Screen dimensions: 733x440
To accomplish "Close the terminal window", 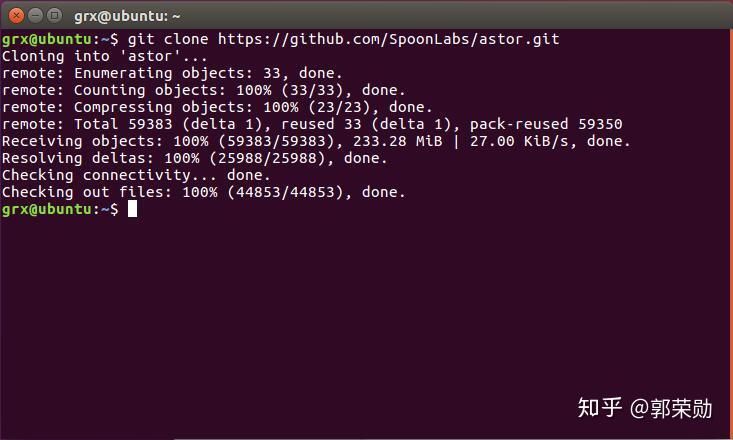I will [13, 16].
